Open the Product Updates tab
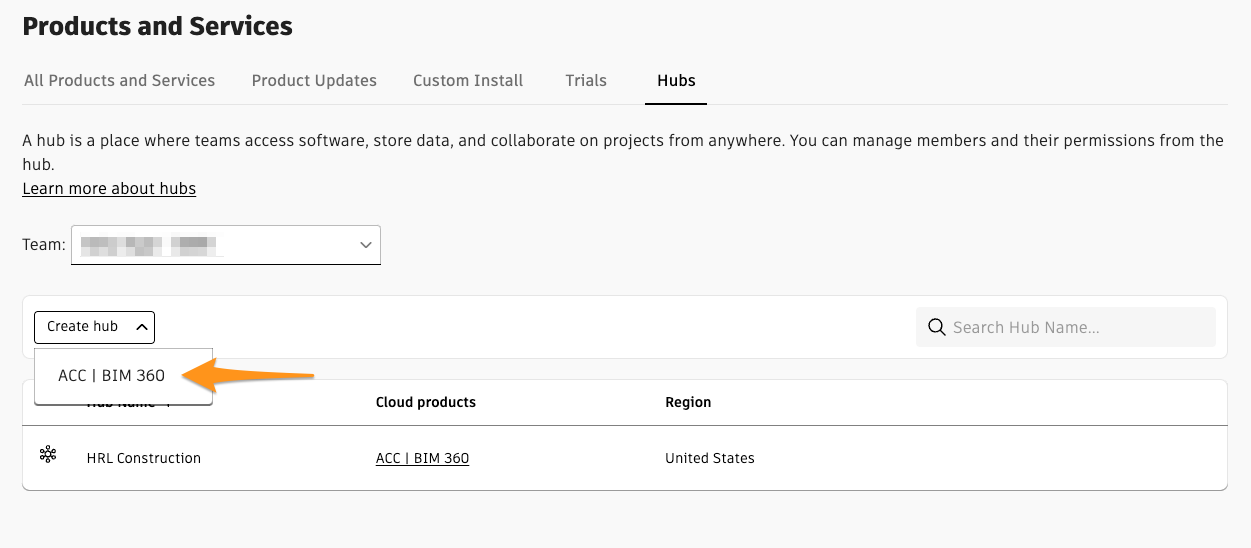Image resolution: width=1251 pixels, height=548 pixels. [314, 80]
